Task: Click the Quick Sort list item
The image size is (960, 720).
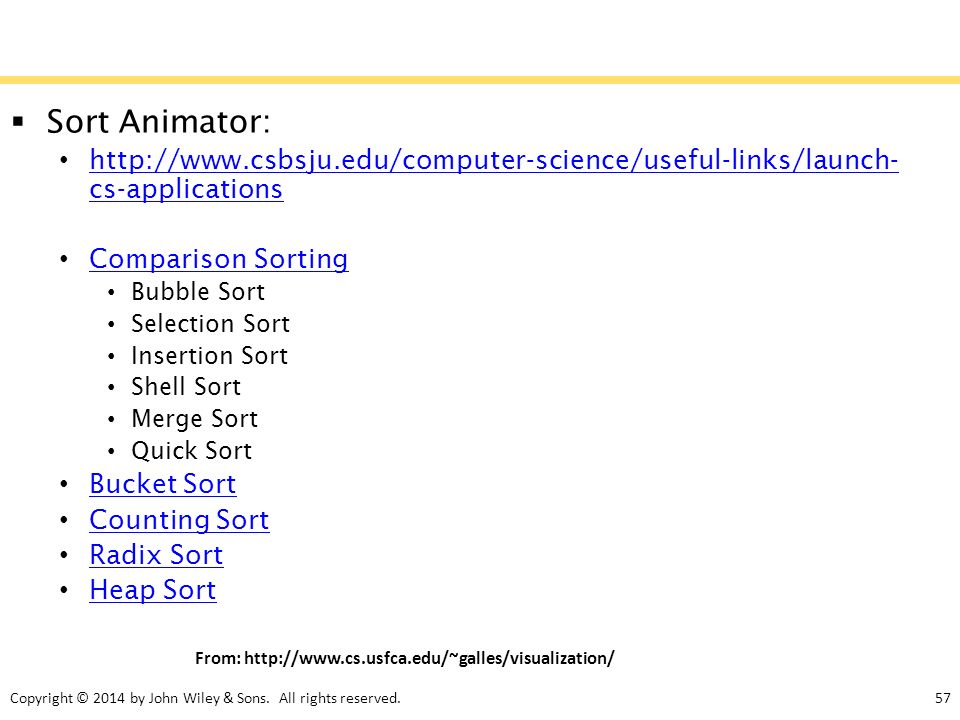Action: click(x=192, y=451)
